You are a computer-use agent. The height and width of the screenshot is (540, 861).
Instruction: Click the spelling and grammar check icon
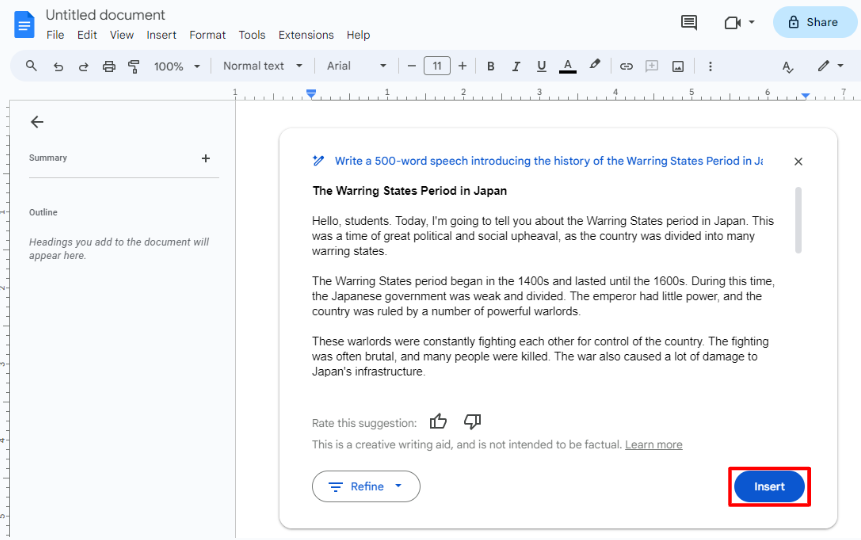(788, 67)
